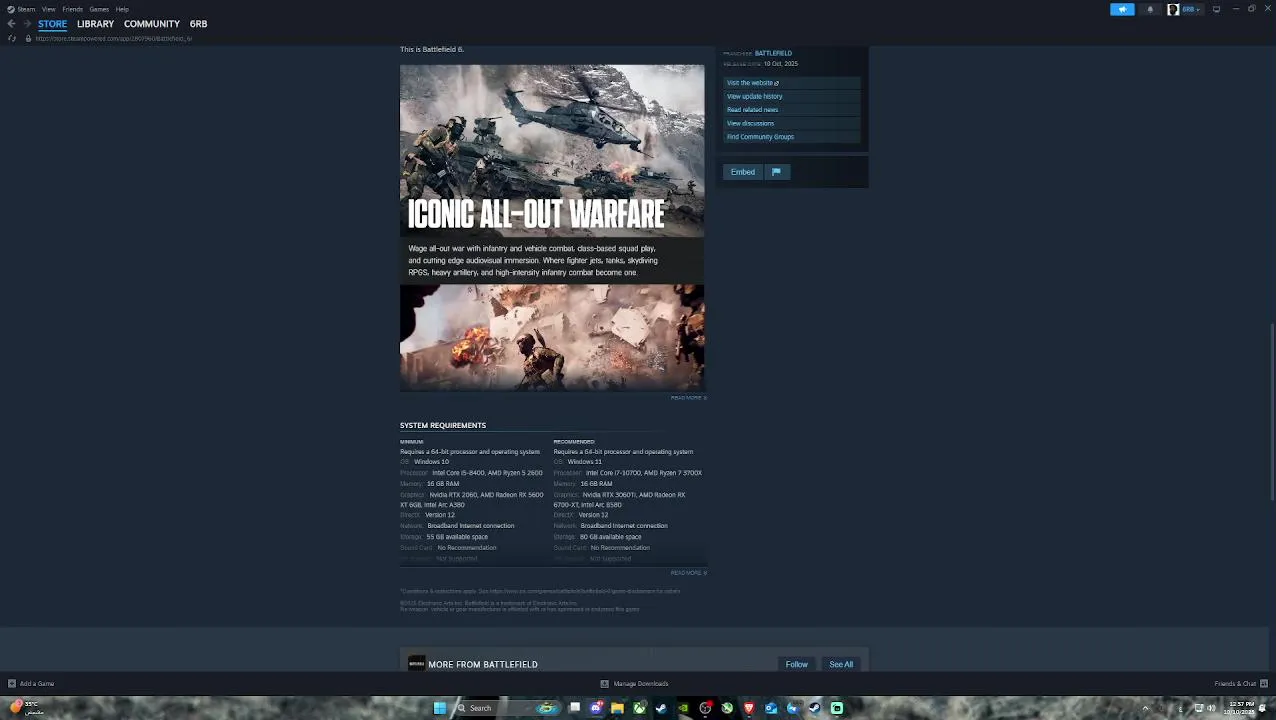Image resolution: width=1276 pixels, height=720 pixels.
Task: Click the report flag icon button
Action: click(776, 172)
